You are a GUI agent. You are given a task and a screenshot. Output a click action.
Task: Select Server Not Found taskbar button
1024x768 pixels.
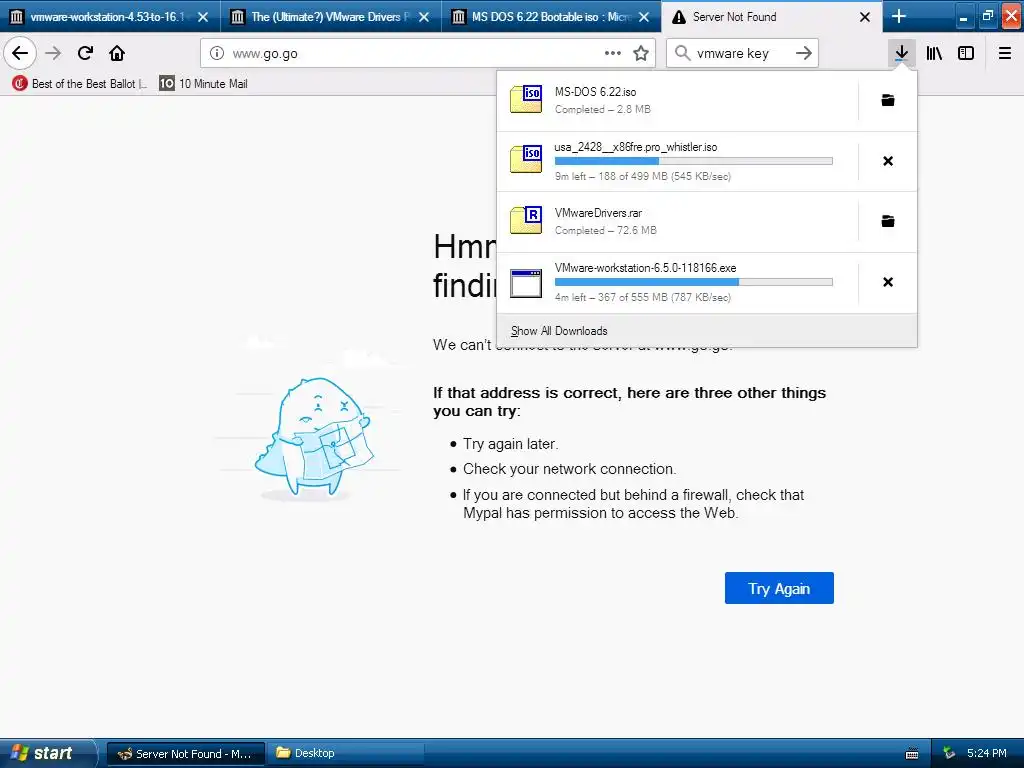click(x=185, y=754)
